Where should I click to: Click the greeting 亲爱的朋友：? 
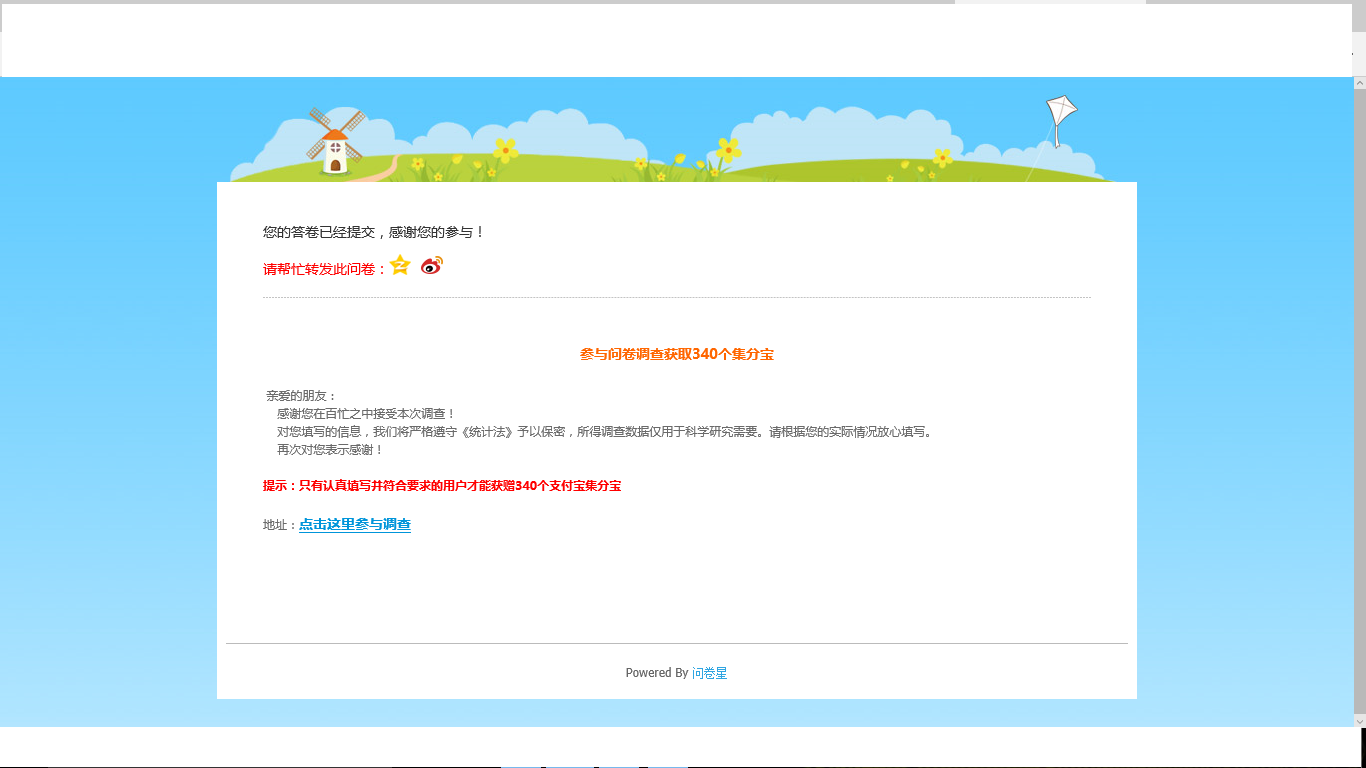pos(302,396)
